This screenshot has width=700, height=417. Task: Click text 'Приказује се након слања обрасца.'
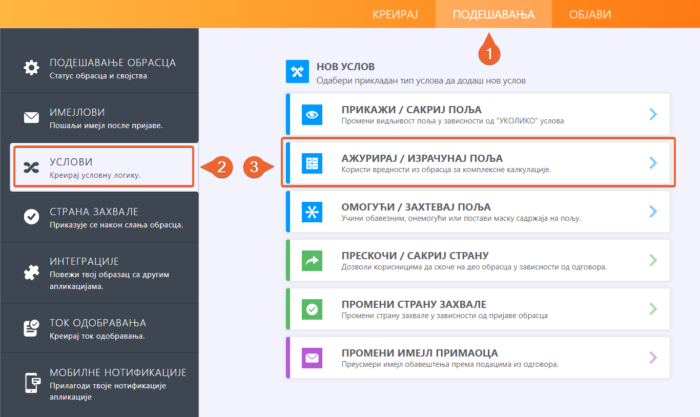[116, 225]
